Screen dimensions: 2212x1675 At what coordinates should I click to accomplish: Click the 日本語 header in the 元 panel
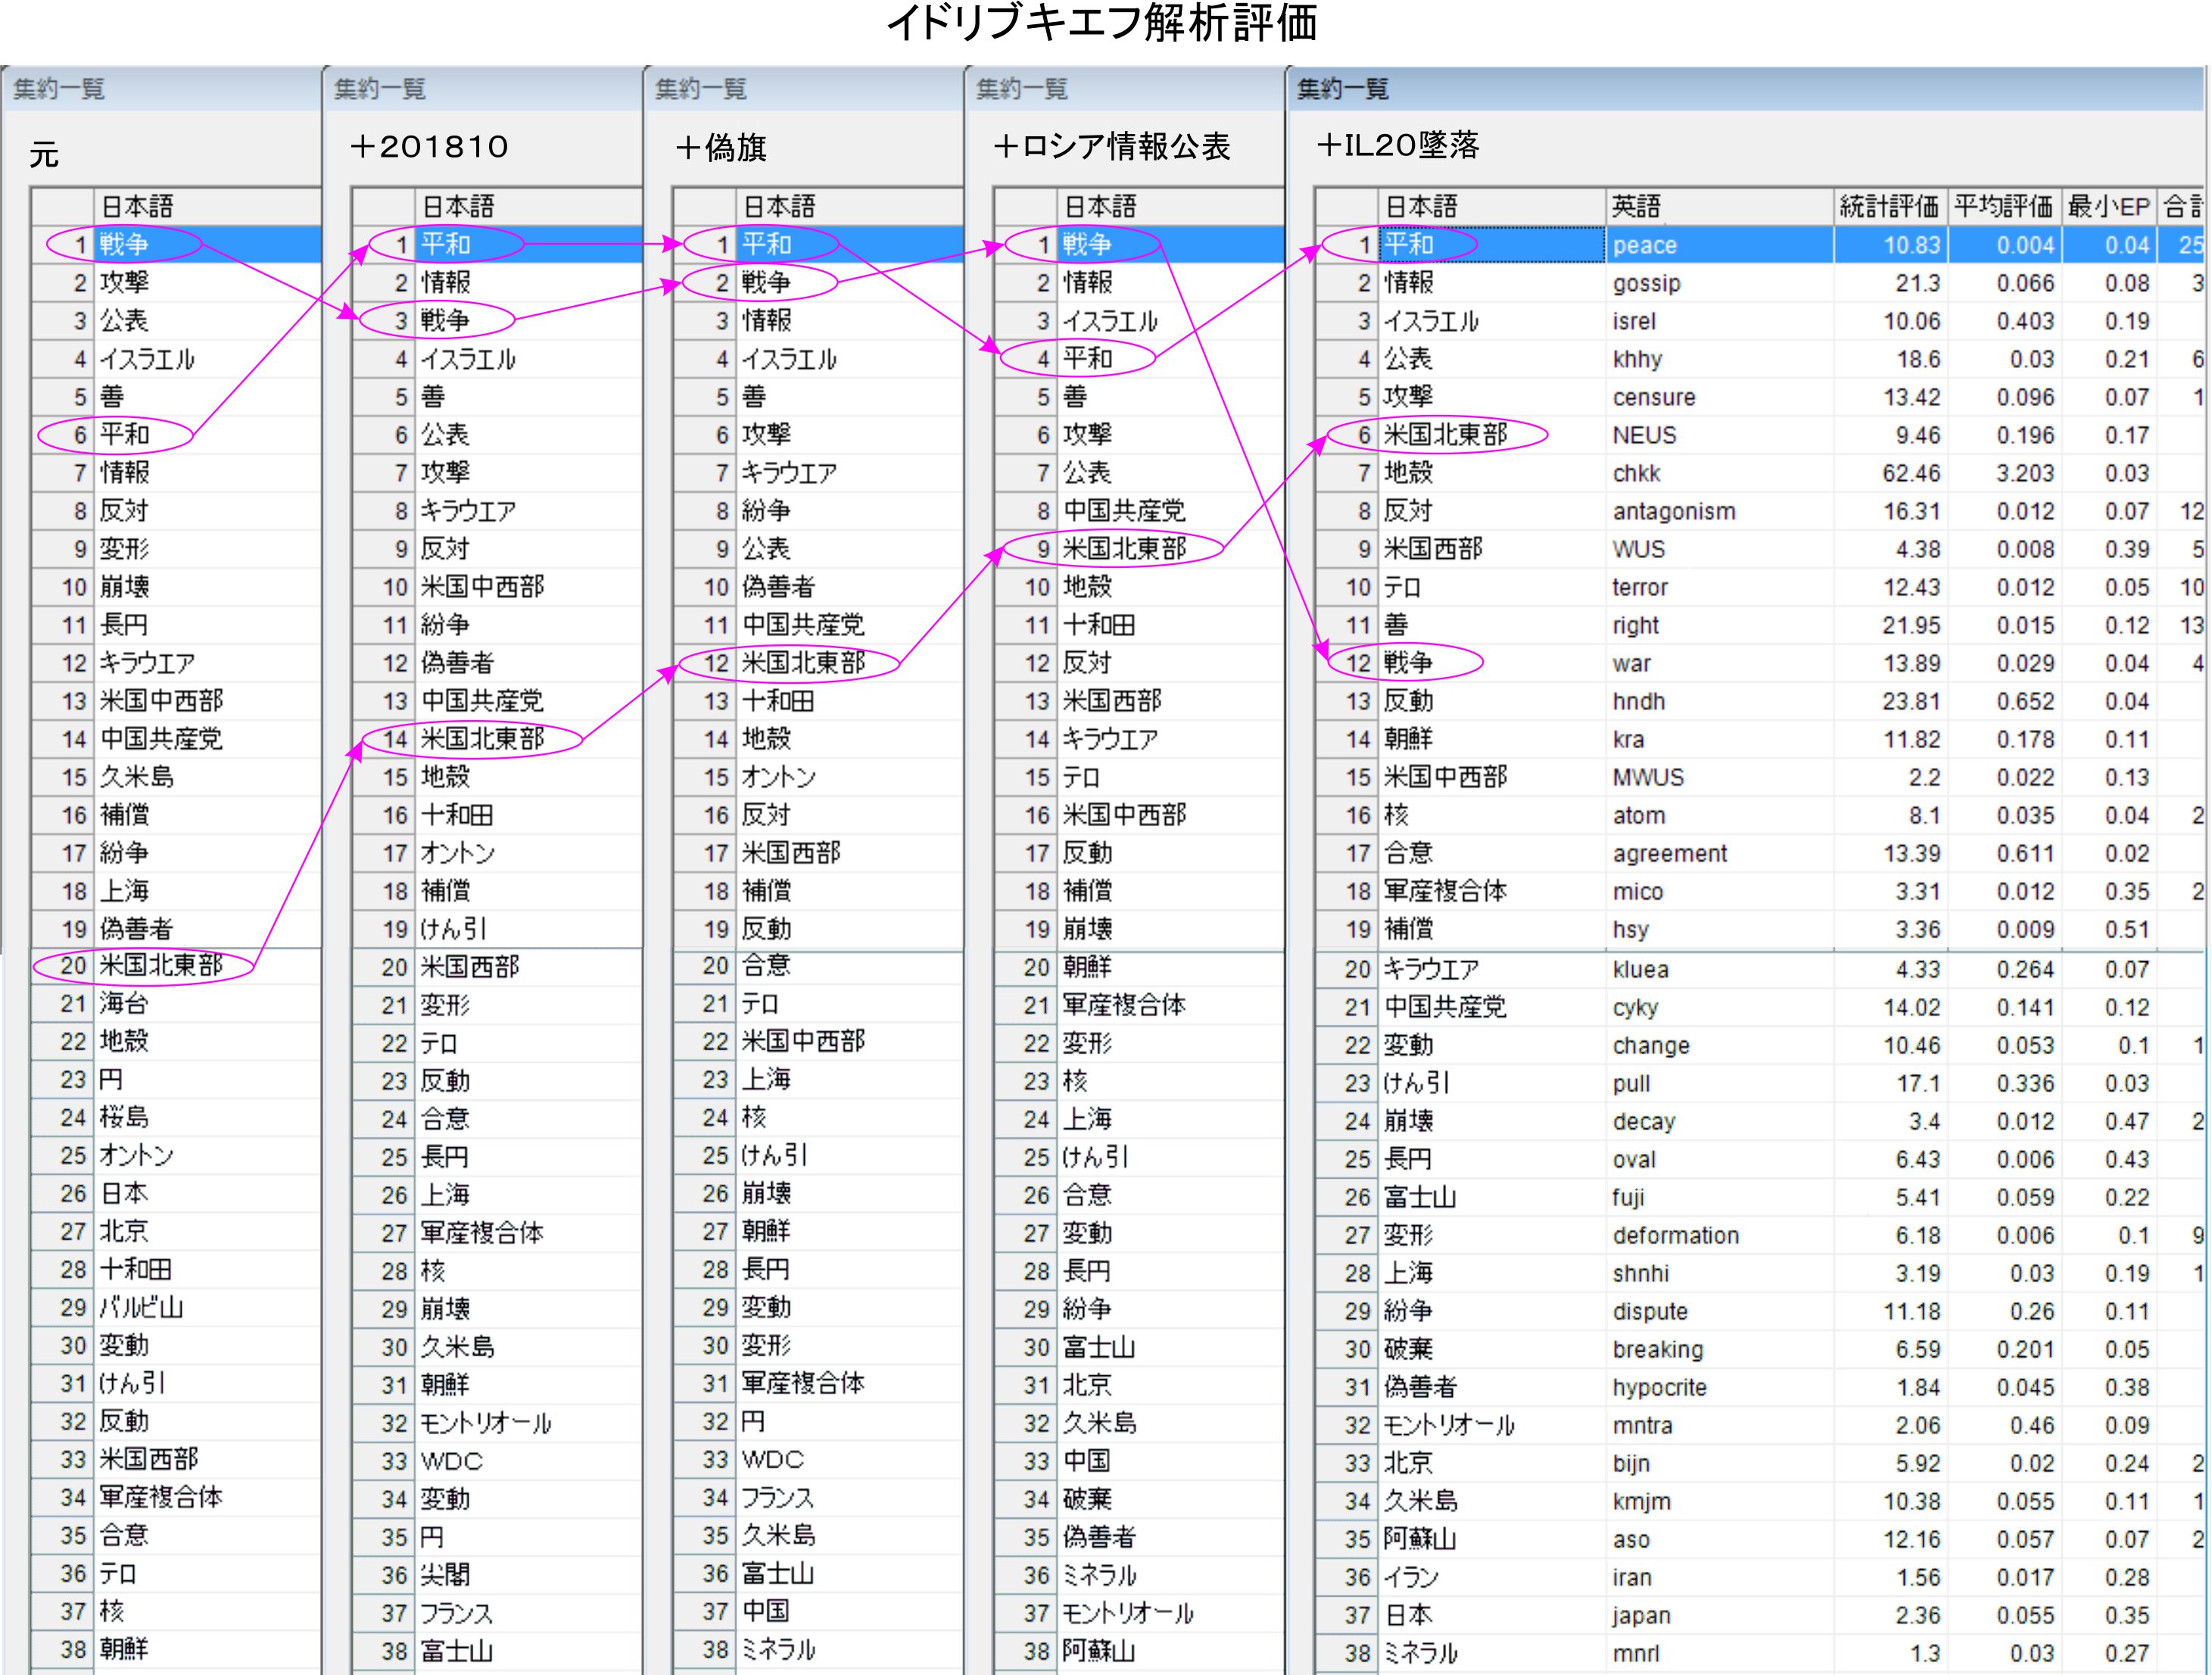pyautogui.click(x=137, y=206)
